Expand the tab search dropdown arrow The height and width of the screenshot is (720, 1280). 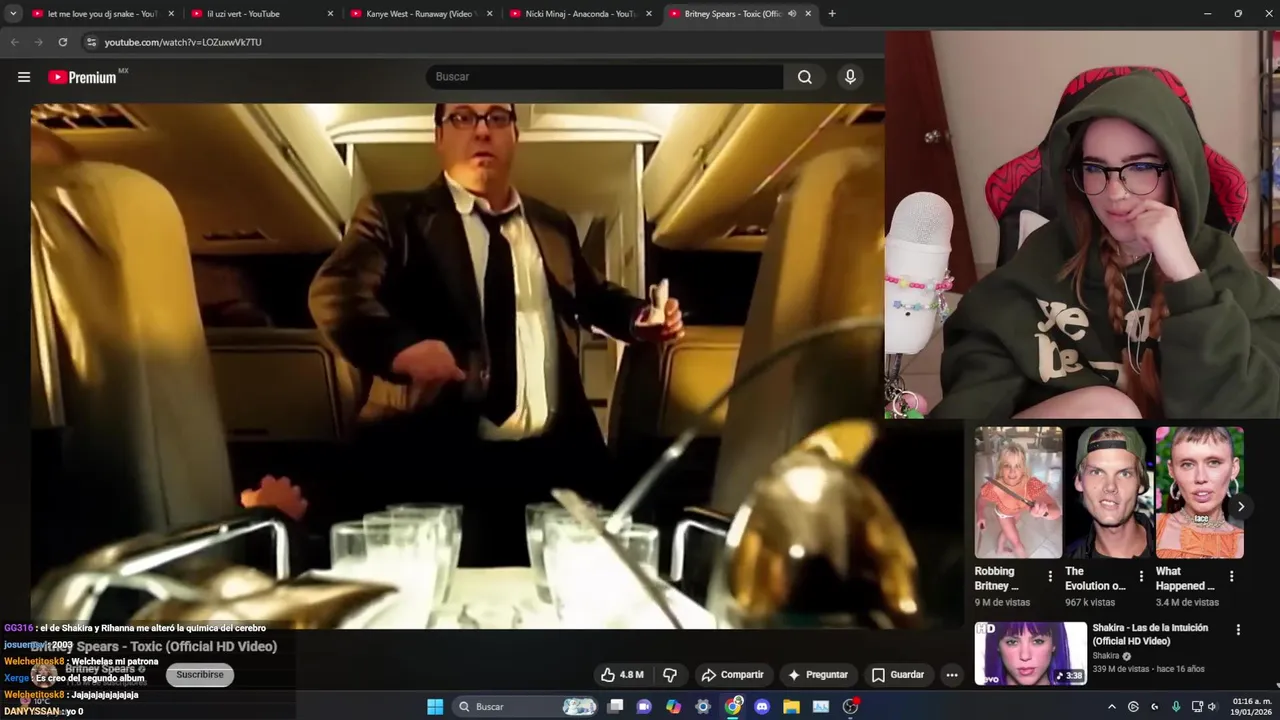13,14
